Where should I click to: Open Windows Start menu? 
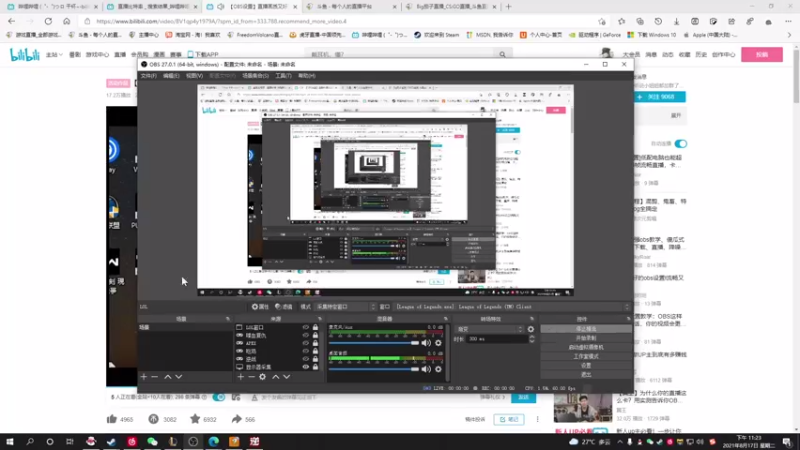click(x=10, y=441)
